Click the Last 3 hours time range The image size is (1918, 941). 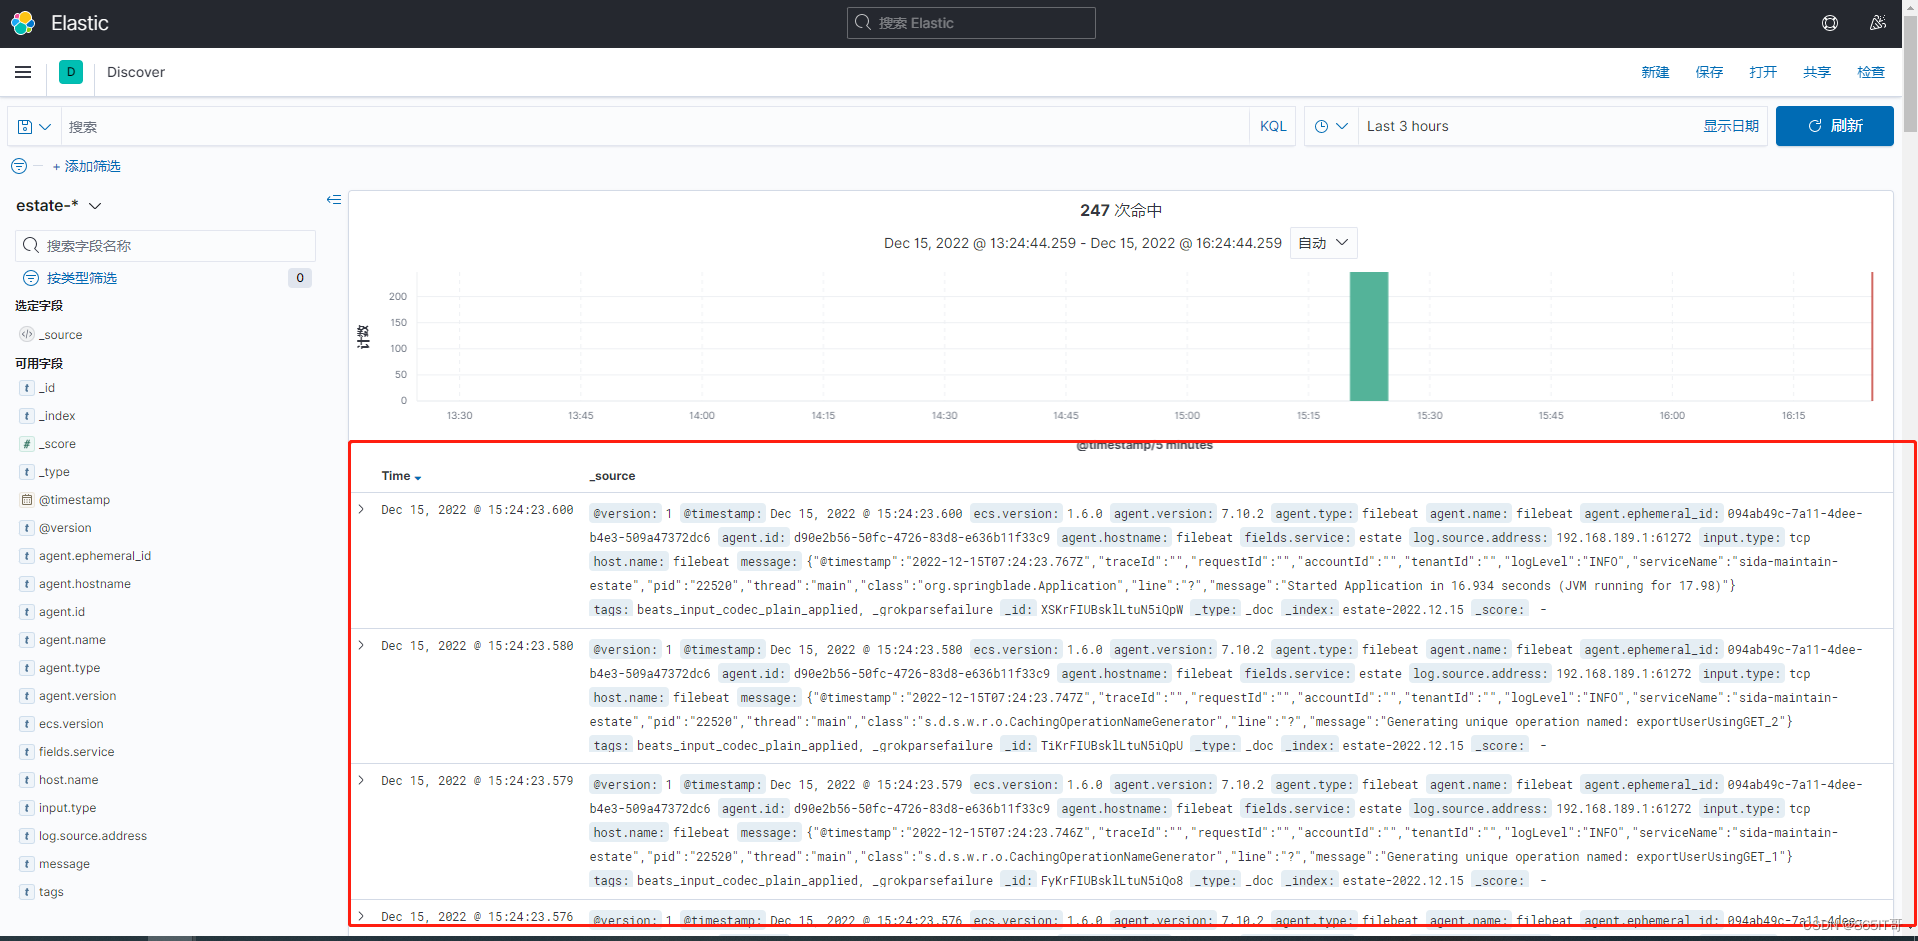(1408, 126)
